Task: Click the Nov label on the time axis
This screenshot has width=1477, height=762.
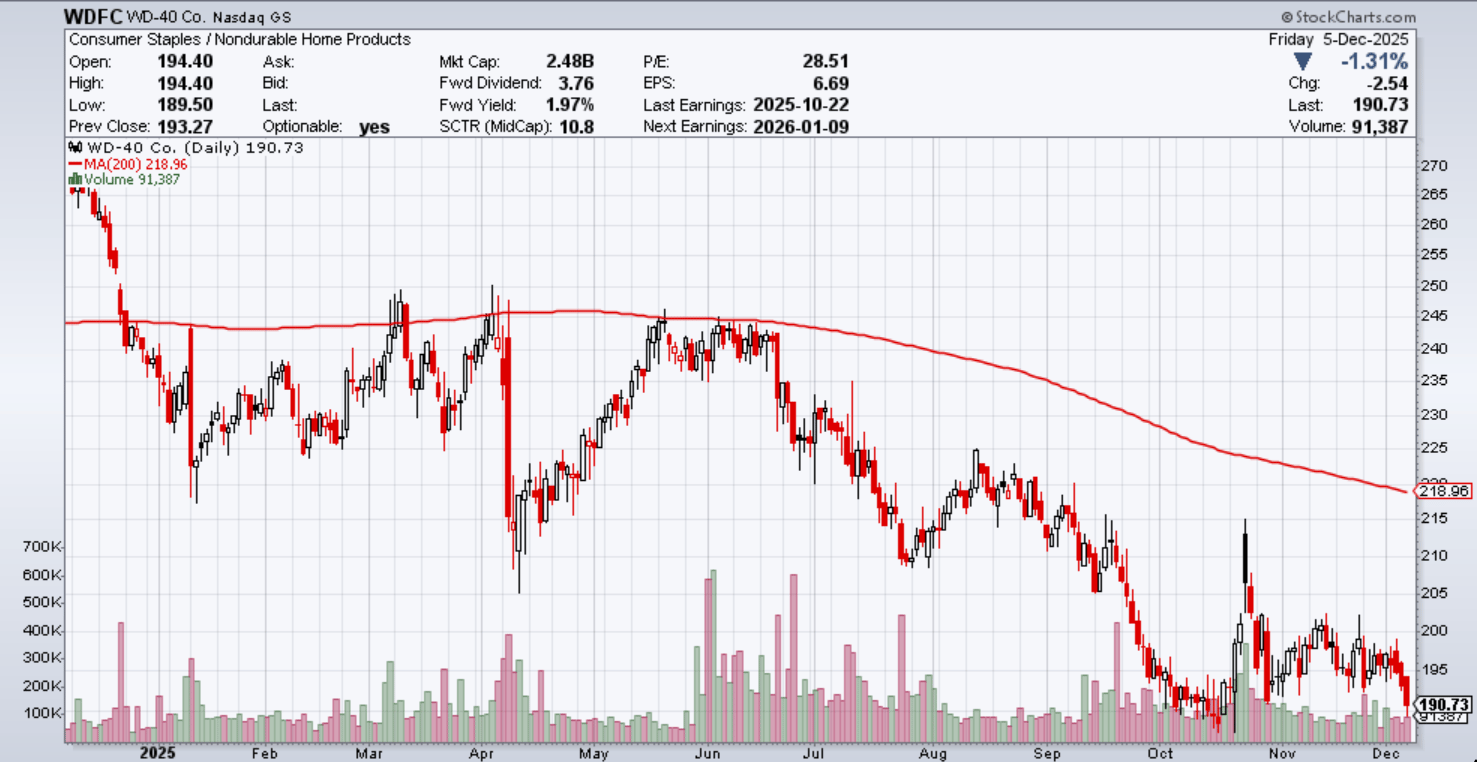Action: [x=1281, y=752]
